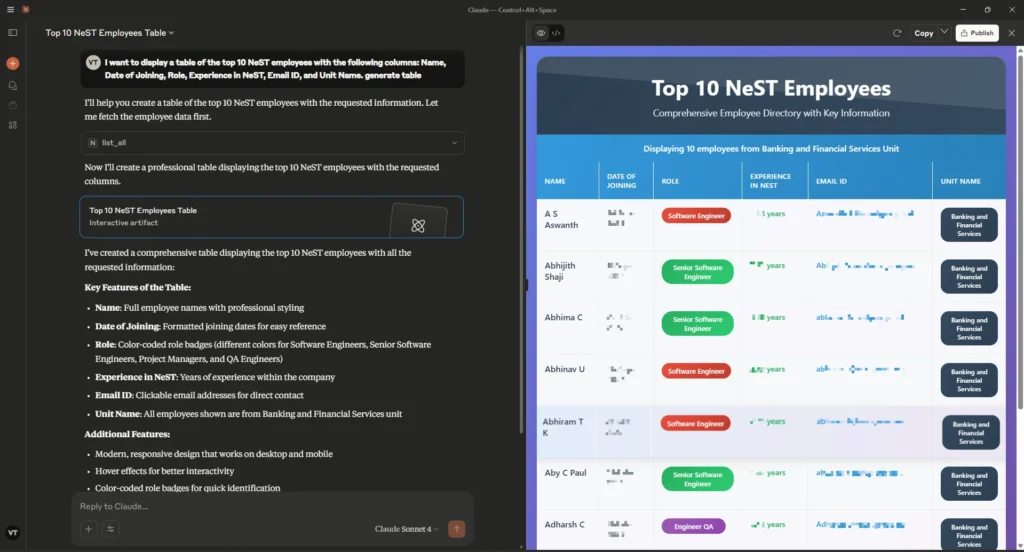Image resolution: width=1024 pixels, height=552 pixels.
Task: Click A S Aswanth's Software Engineer badge
Action: tap(696, 216)
